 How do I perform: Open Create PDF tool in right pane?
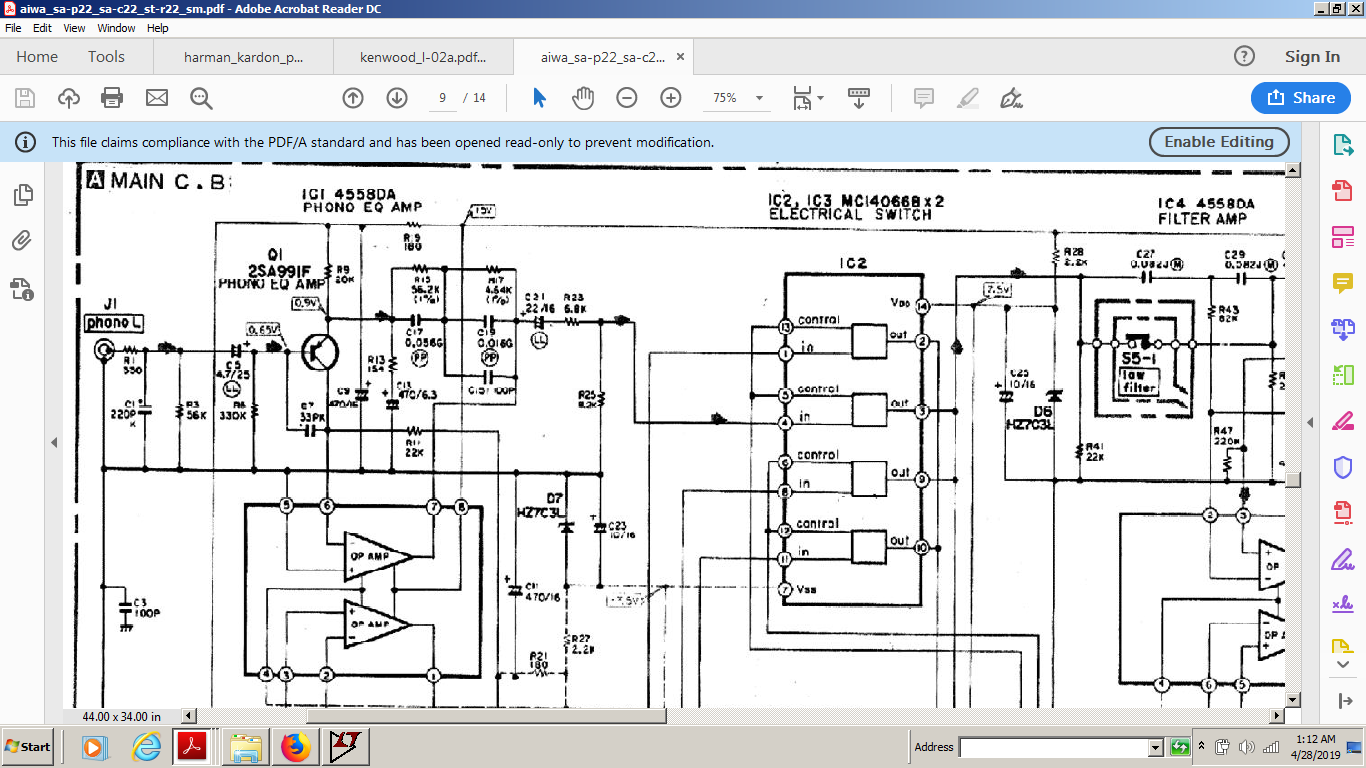[x=1342, y=190]
